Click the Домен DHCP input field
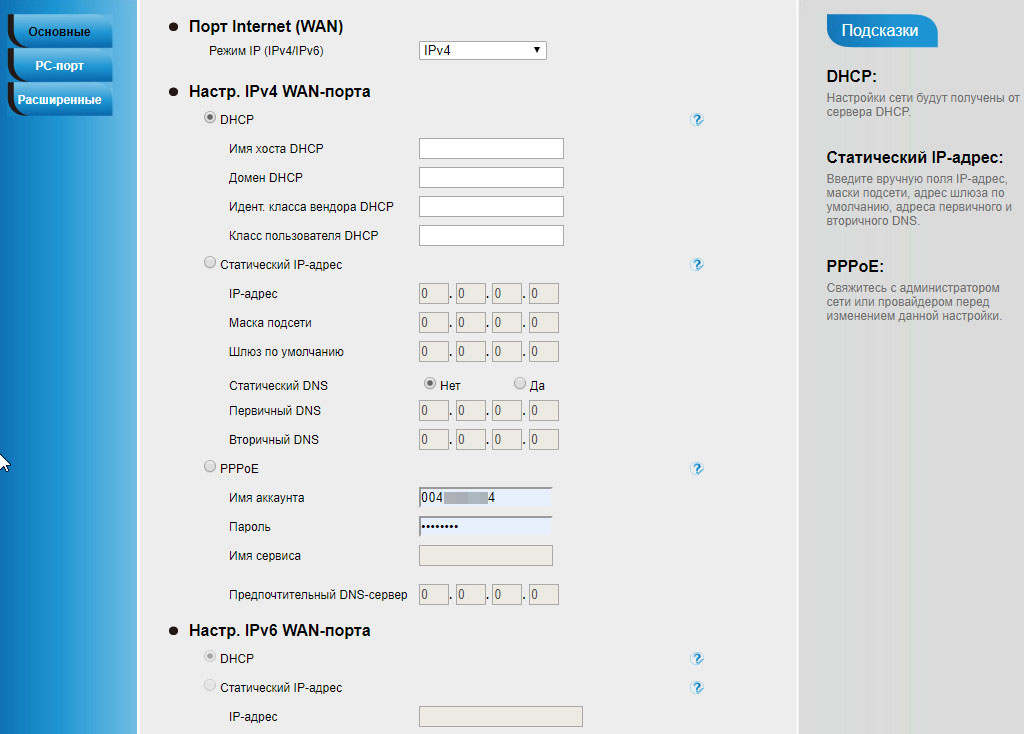This screenshot has width=1024, height=734. [x=491, y=178]
